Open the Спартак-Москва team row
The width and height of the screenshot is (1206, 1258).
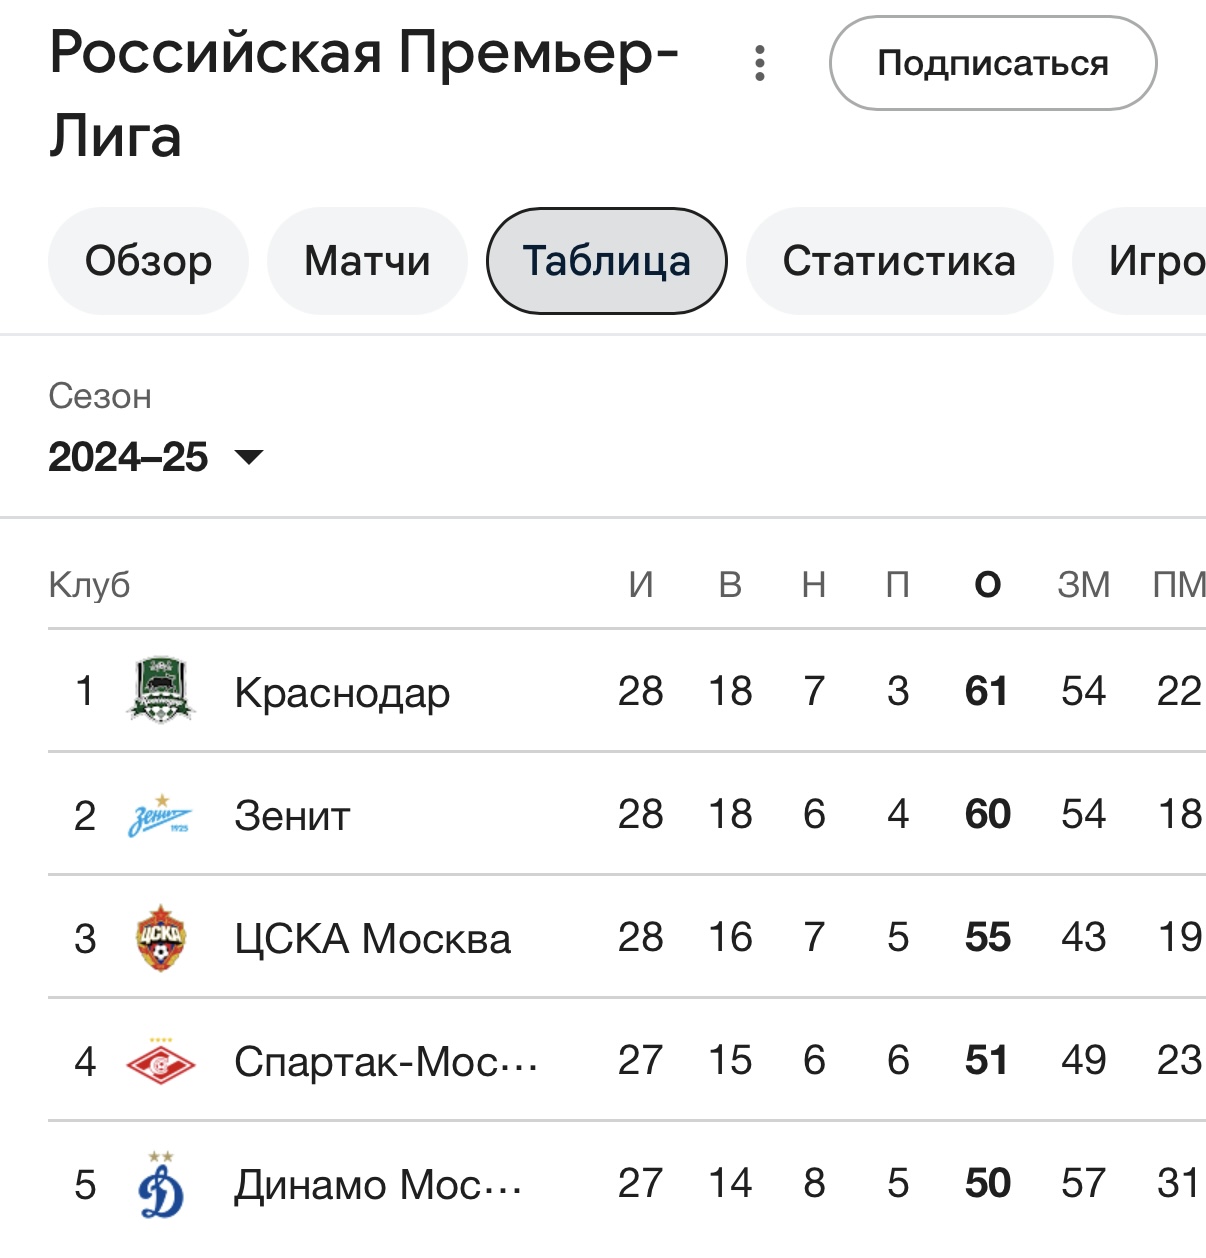(x=385, y=1062)
